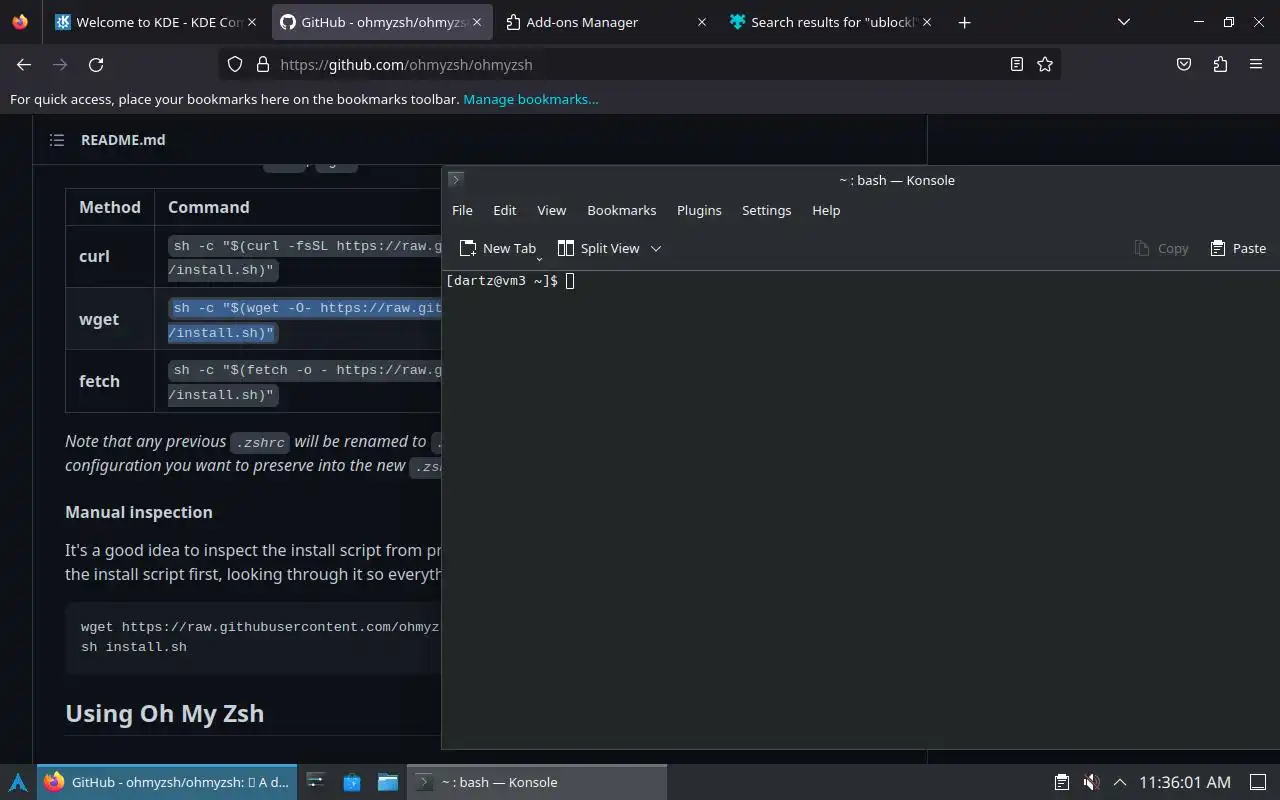List all tabs dropdown arrow
The width and height of the screenshot is (1280, 800).
coord(1124,22)
